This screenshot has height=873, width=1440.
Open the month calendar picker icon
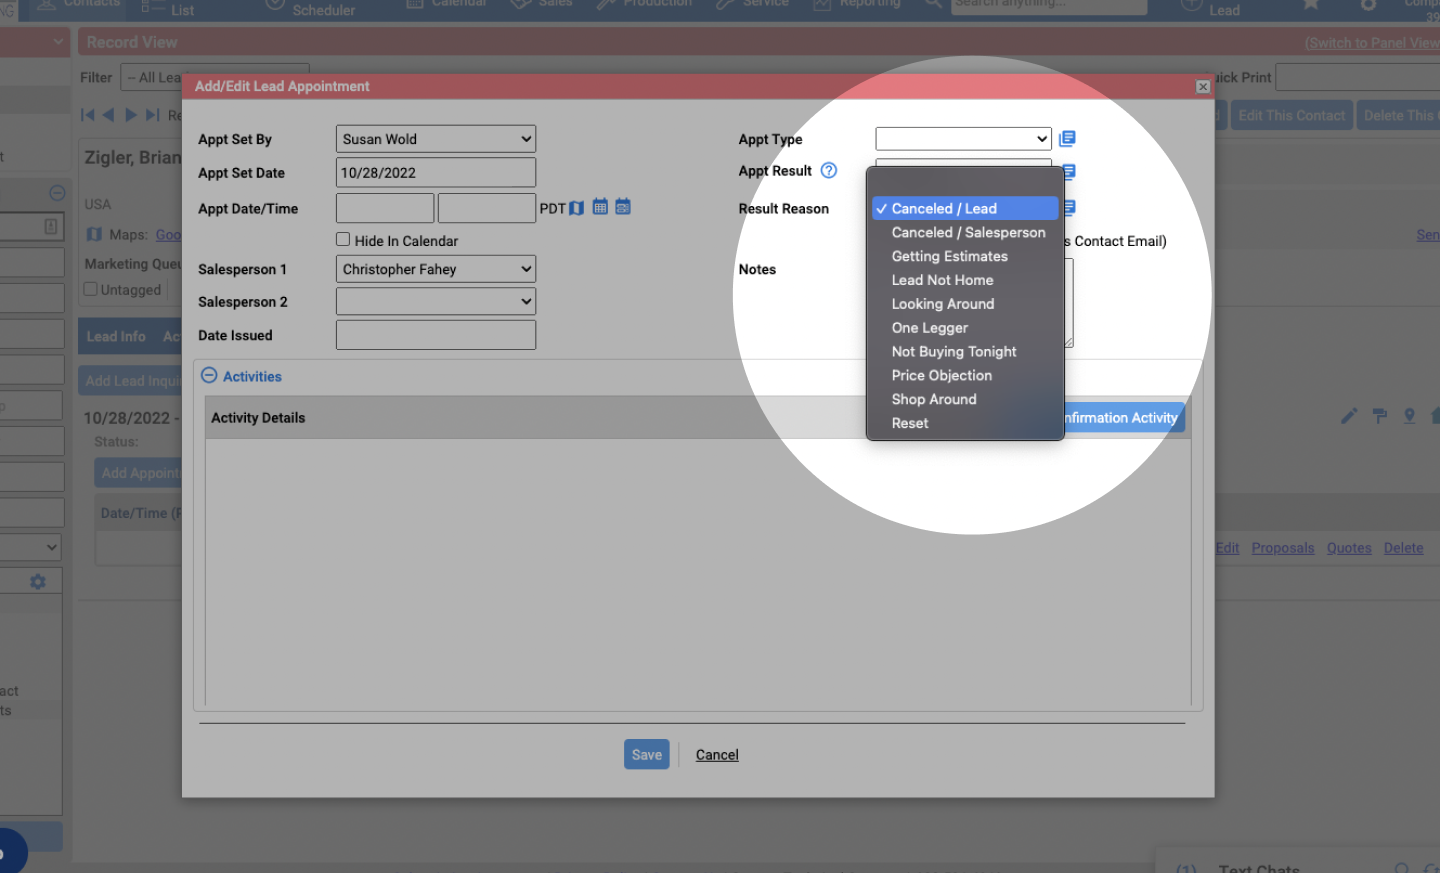tap(600, 207)
